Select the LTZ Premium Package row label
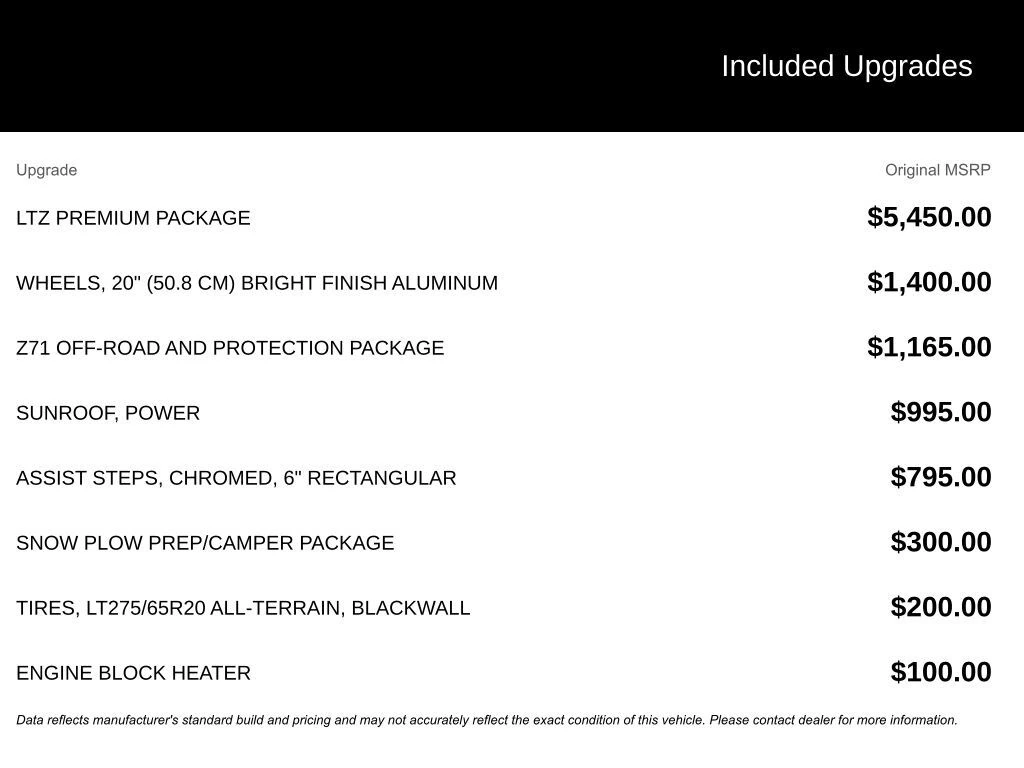The width and height of the screenshot is (1024, 768). [133, 218]
